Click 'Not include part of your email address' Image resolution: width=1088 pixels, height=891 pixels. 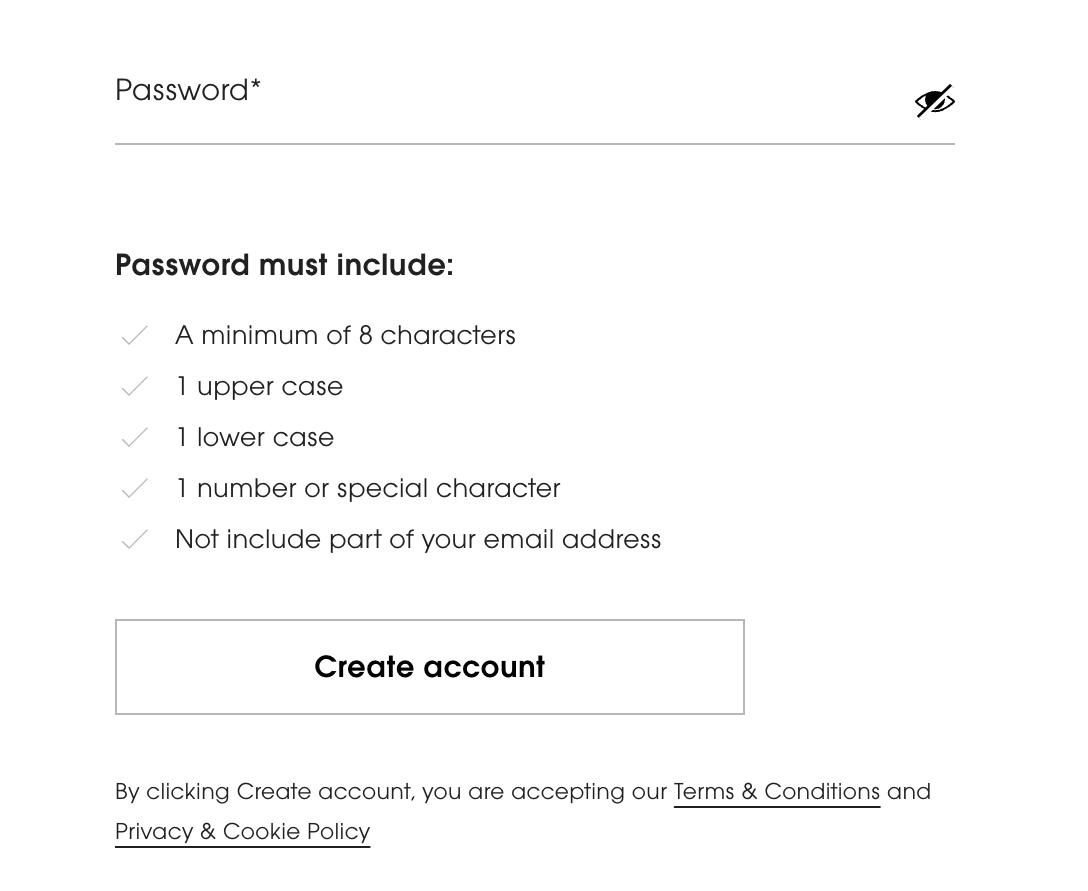(x=418, y=540)
